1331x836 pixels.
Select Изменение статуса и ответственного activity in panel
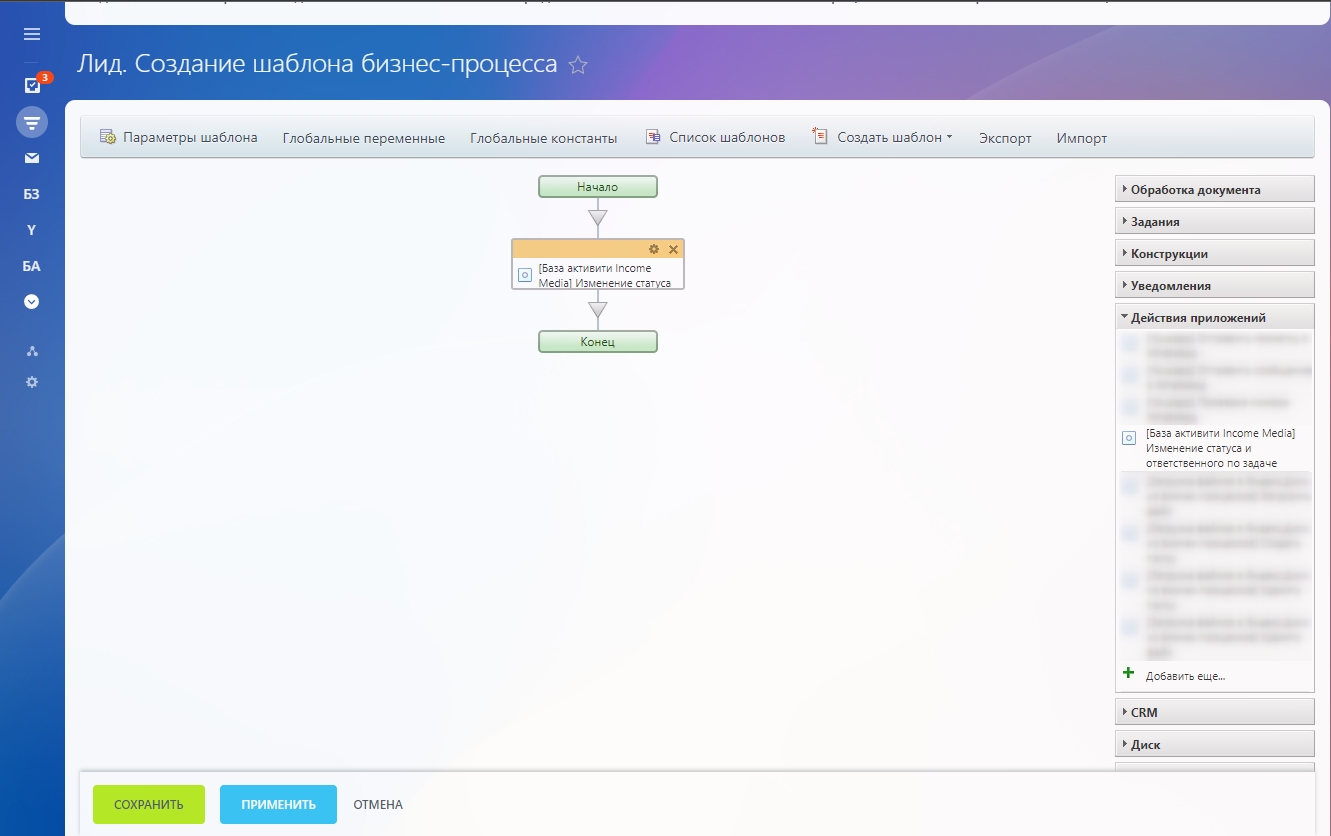pos(1214,448)
